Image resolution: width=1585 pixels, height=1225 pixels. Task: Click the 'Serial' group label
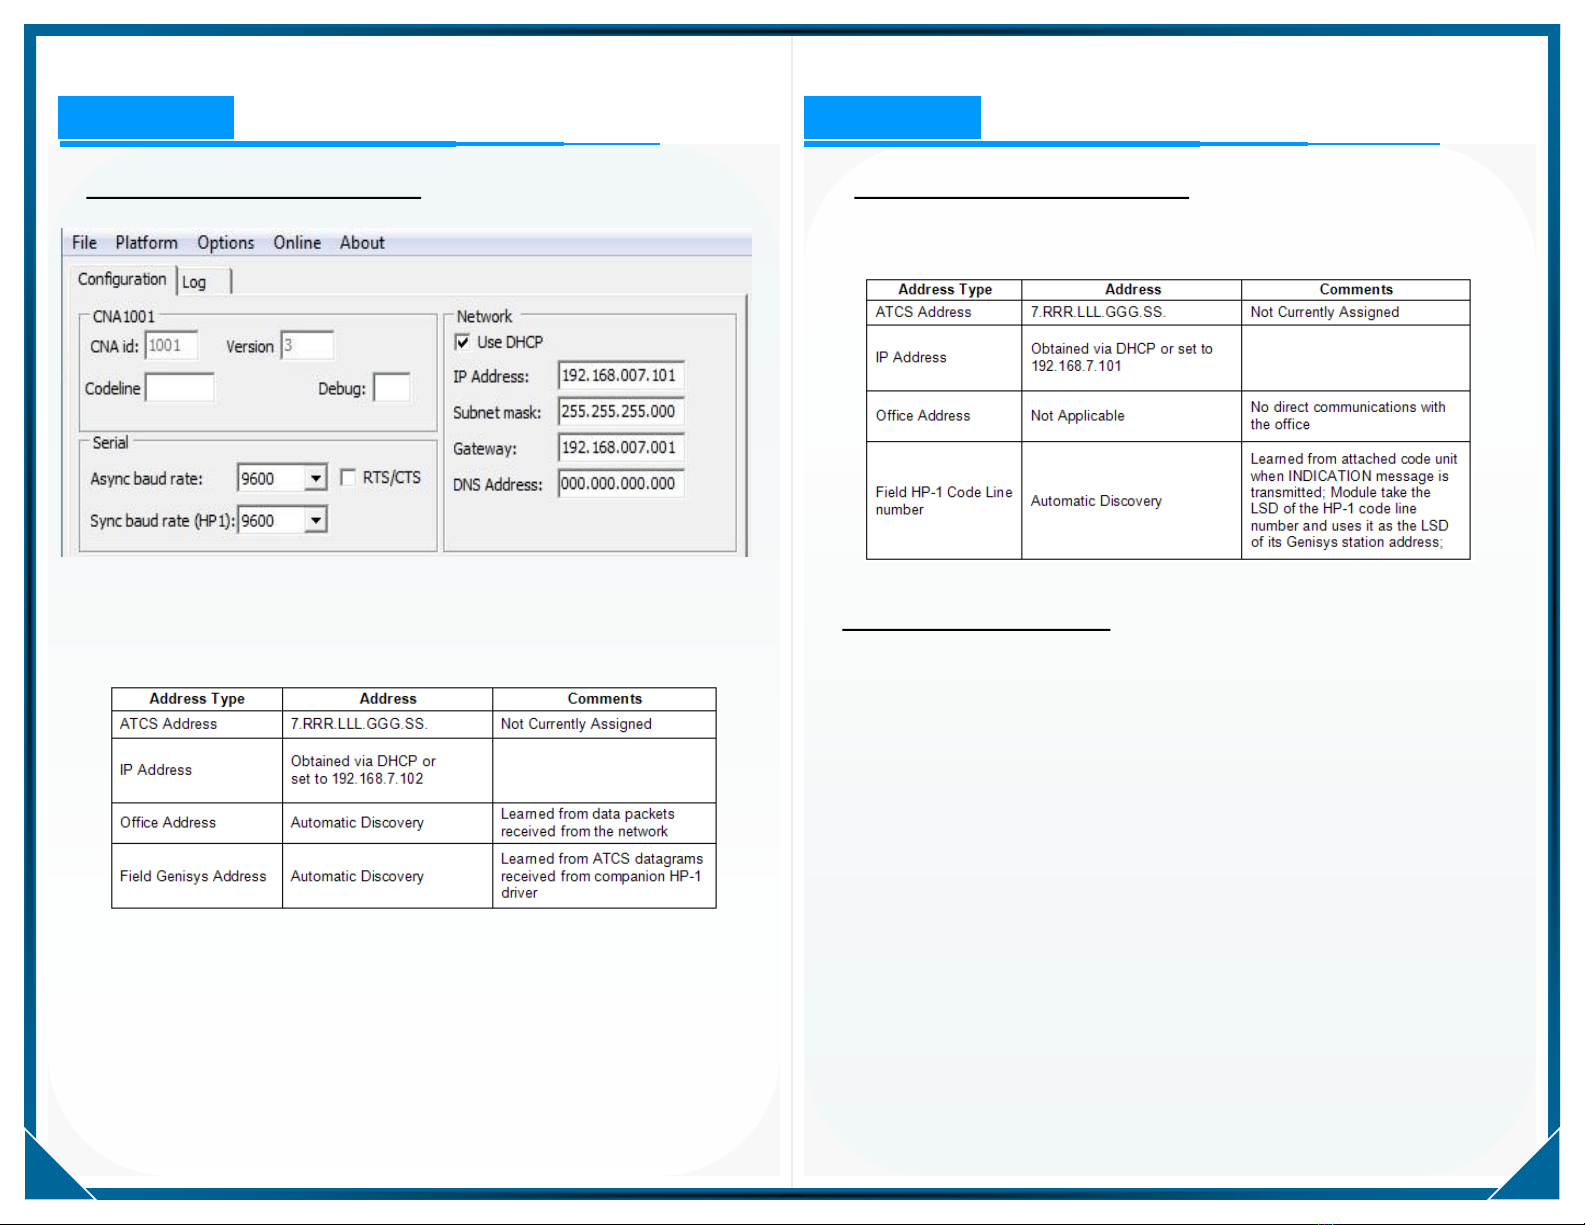pos(110,442)
